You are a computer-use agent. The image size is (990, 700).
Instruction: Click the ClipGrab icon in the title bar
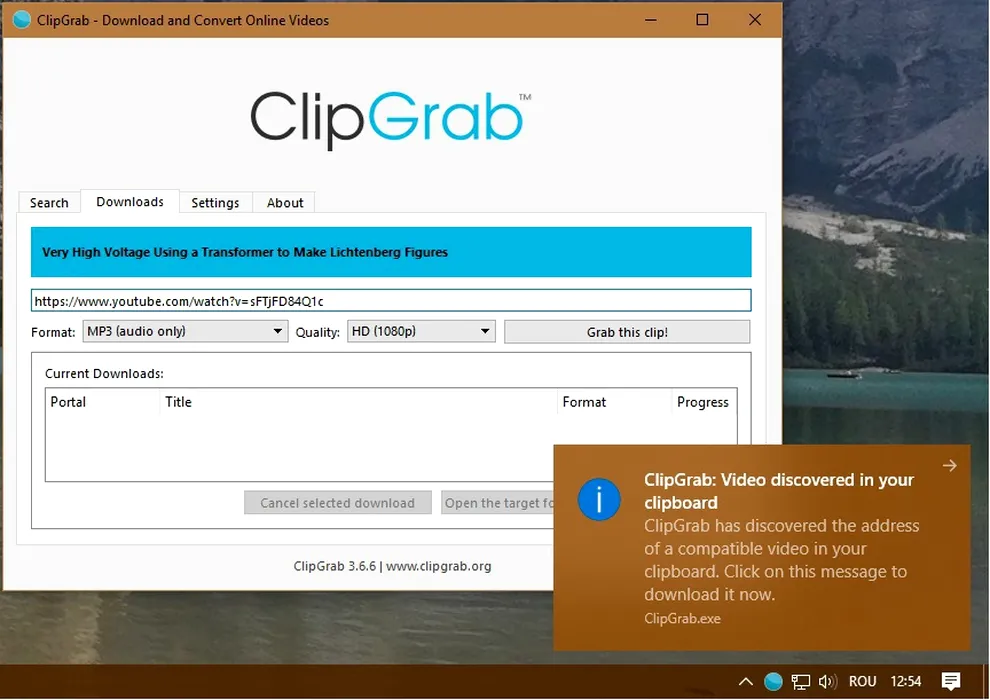[21, 20]
